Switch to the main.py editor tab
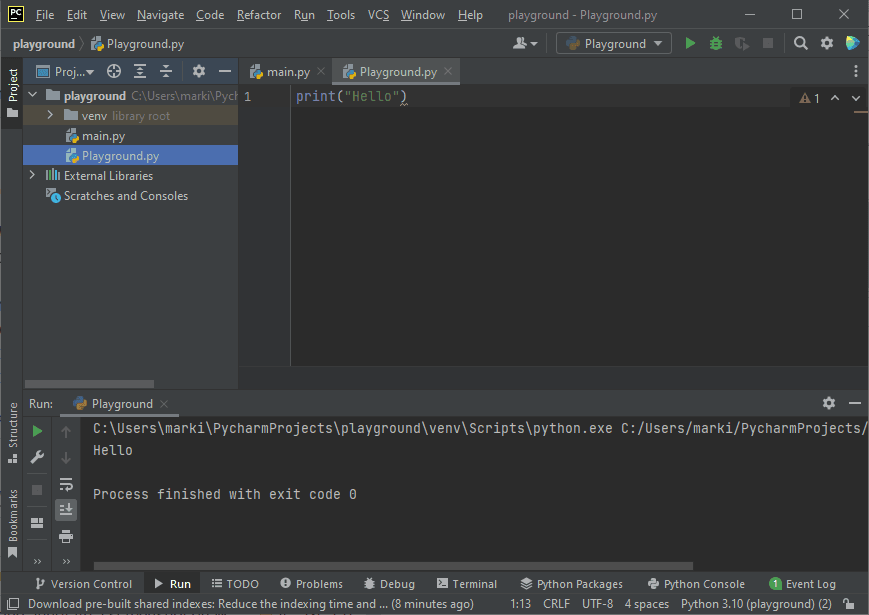The image size is (869, 615). pyautogui.click(x=288, y=72)
